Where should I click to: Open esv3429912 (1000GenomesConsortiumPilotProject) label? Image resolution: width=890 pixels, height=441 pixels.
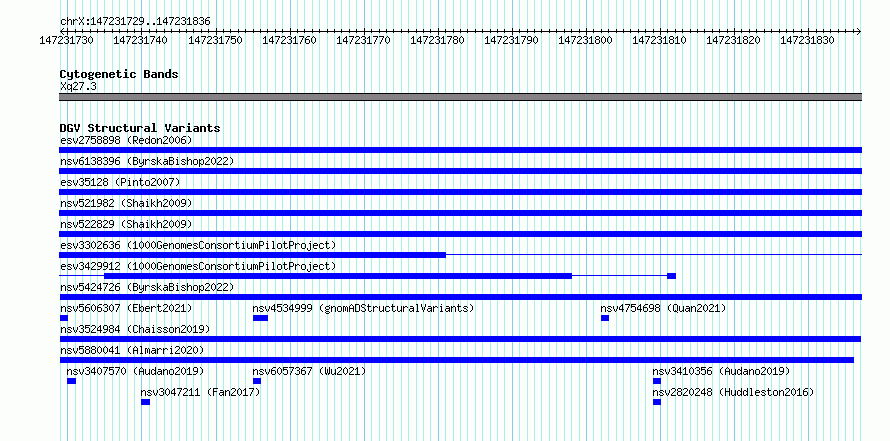click(198, 266)
